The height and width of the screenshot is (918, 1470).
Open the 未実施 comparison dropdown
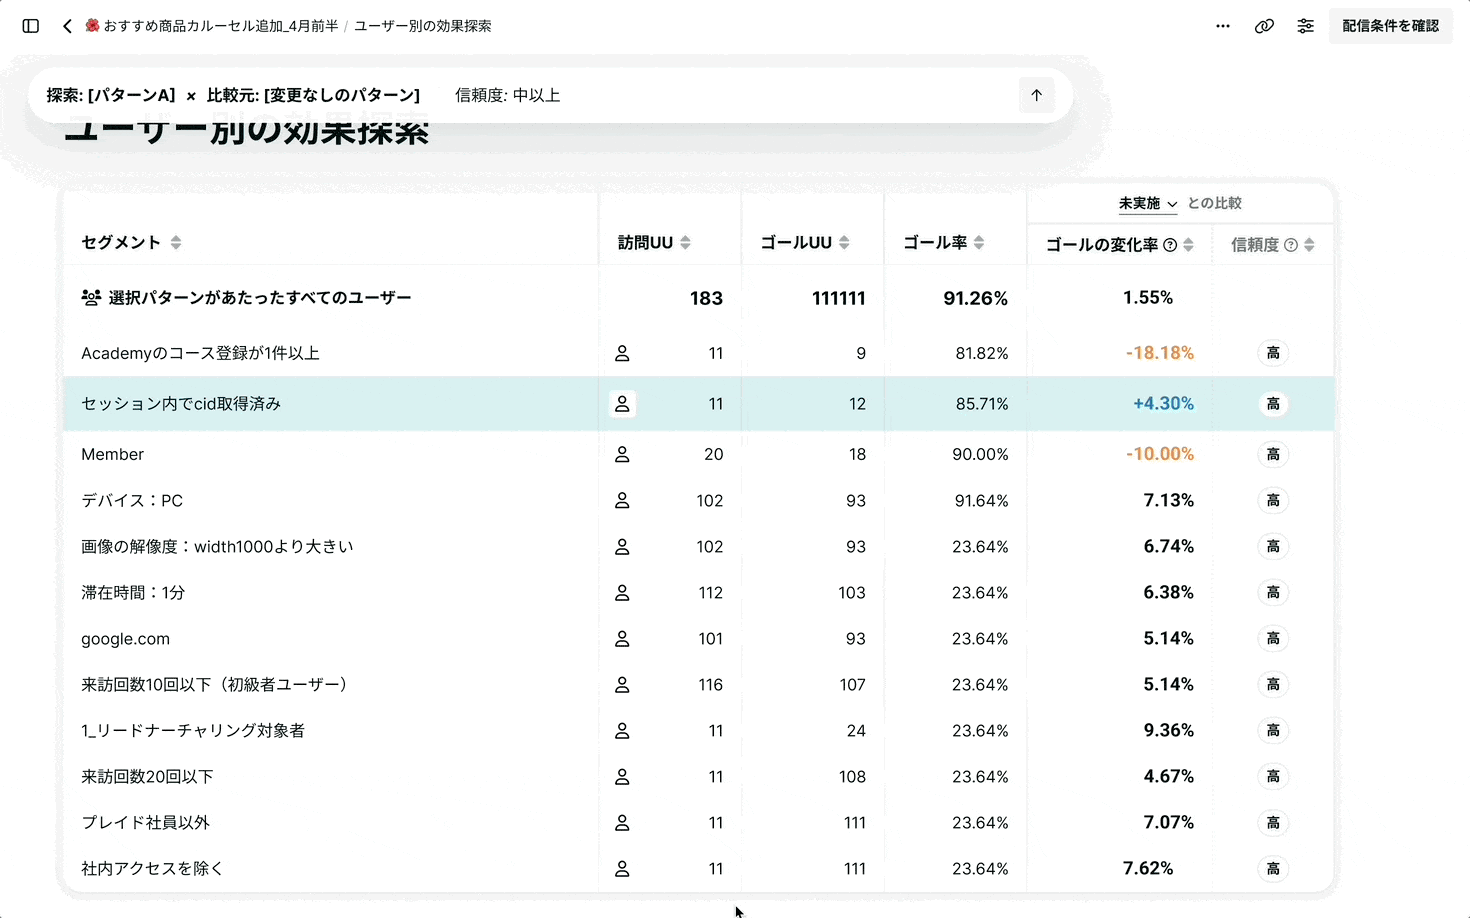[x=1148, y=203]
